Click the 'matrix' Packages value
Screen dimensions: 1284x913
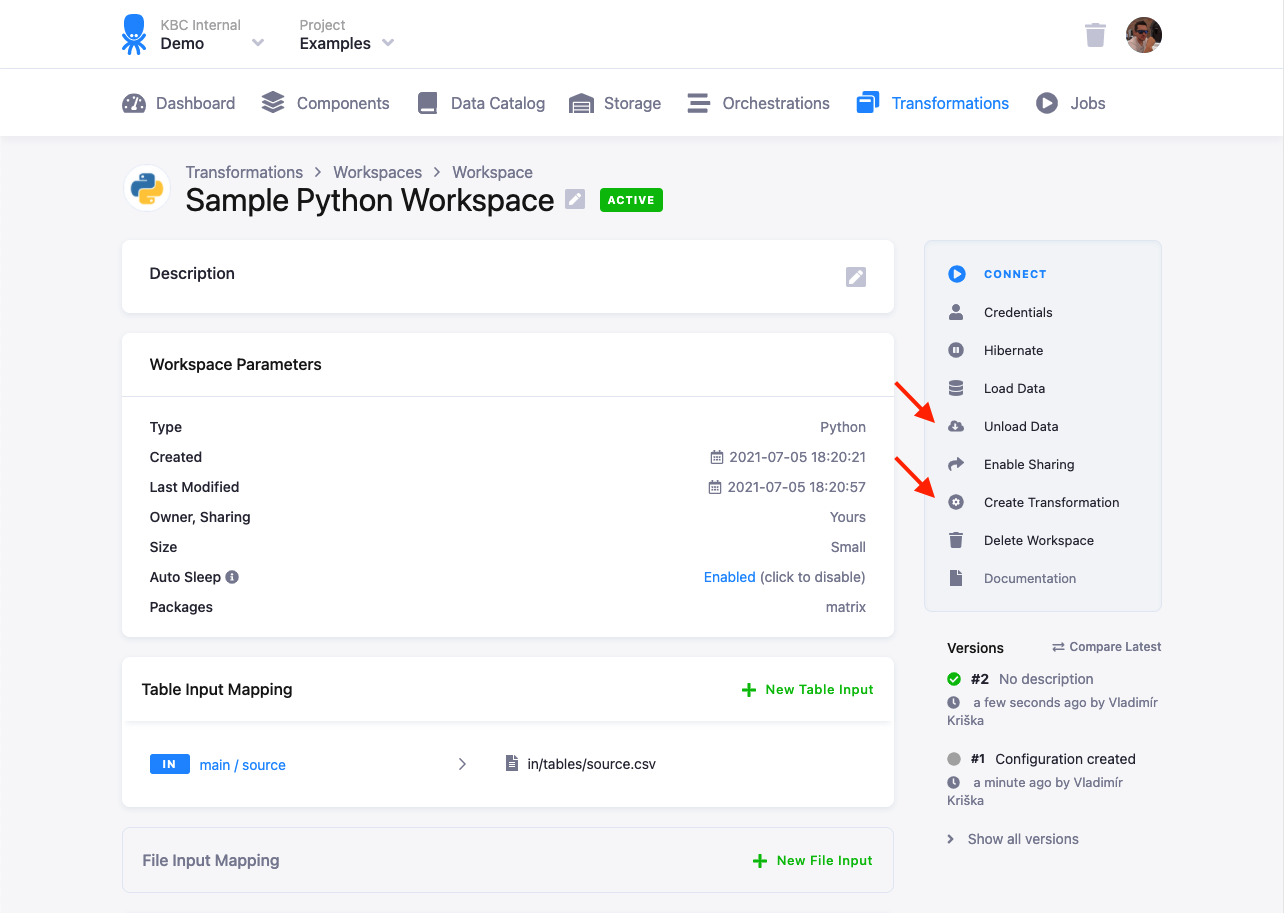point(846,607)
